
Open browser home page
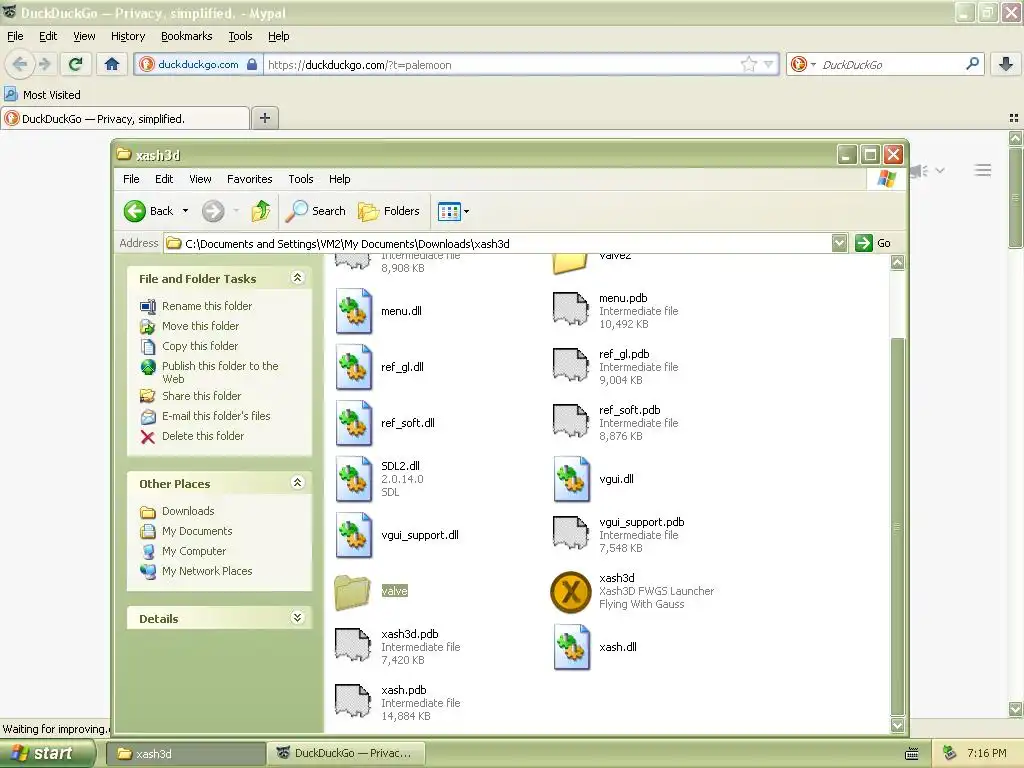tap(112, 64)
